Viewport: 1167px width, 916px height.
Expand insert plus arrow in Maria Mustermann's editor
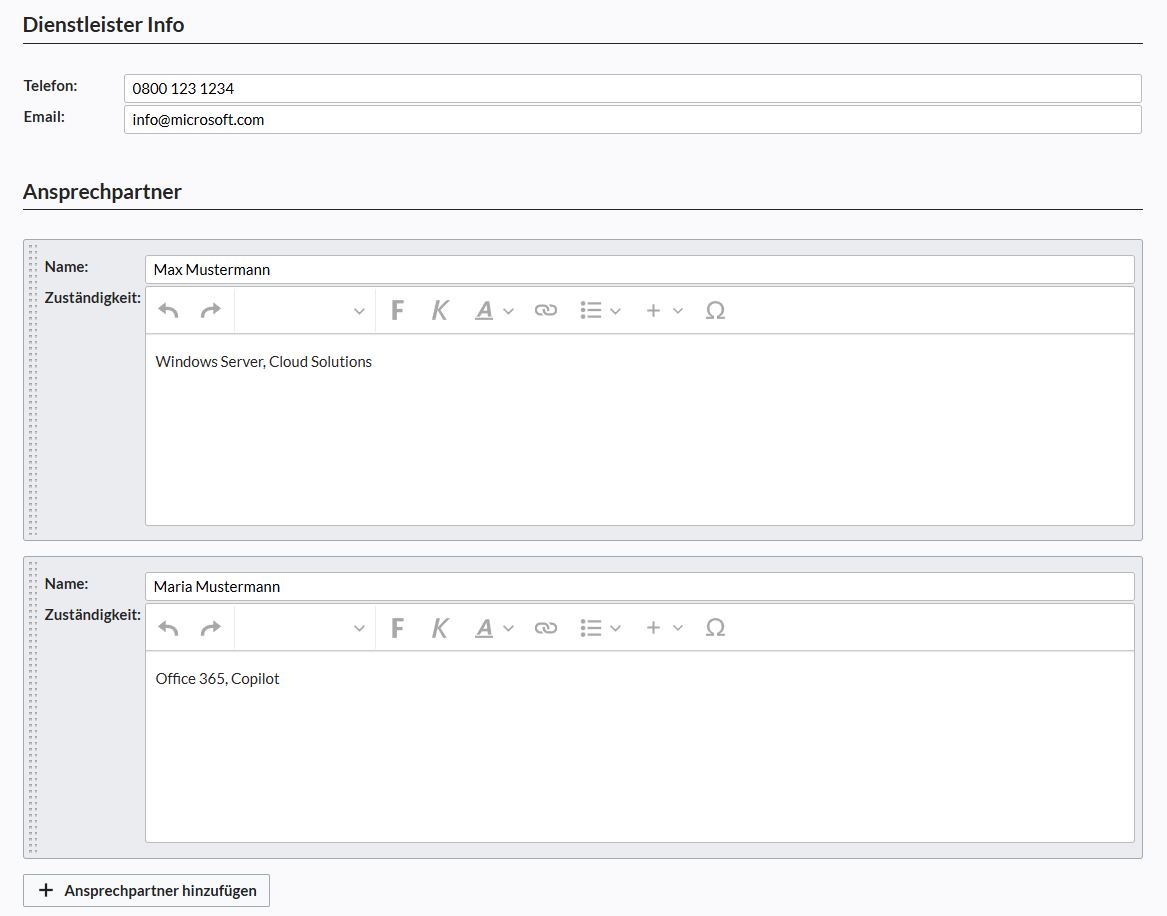678,629
